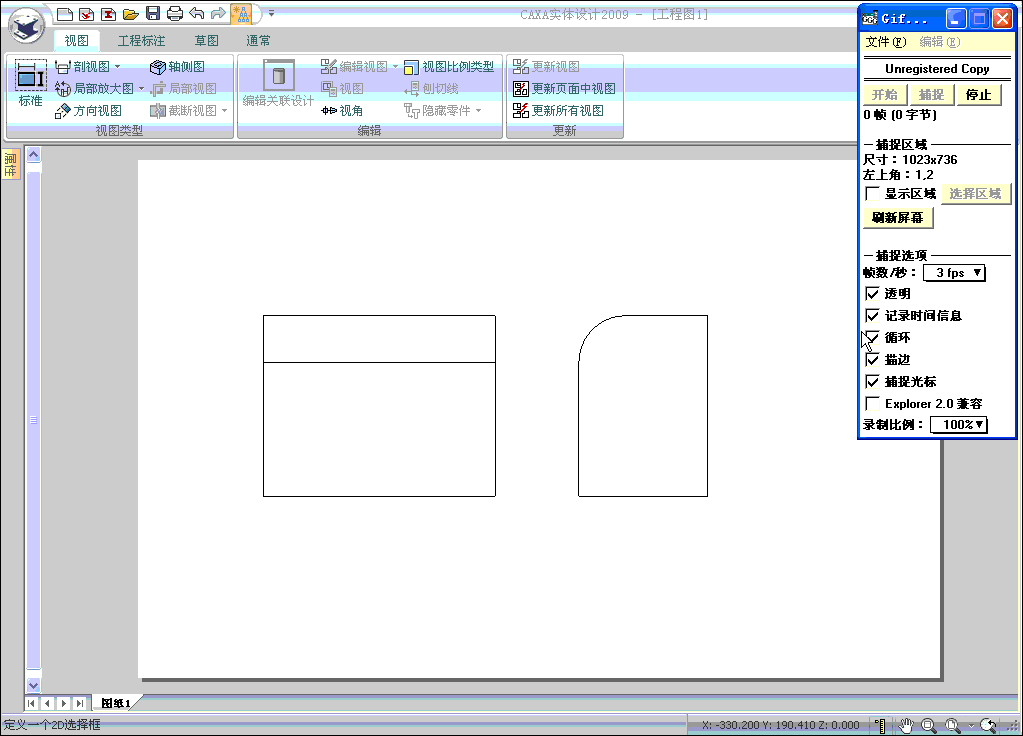Image resolution: width=1023 pixels, height=736 pixels.
Task: Click the 捕捉 button in Gif window
Action: coord(931,95)
